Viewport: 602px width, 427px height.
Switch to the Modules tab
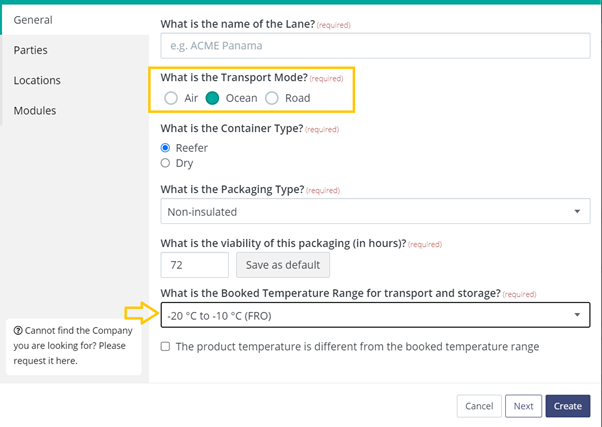[75, 111]
